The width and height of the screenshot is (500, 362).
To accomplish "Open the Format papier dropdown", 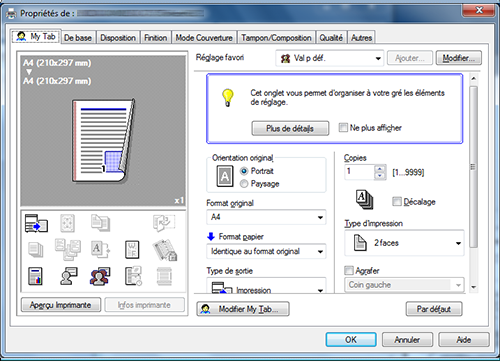I will coord(266,251).
